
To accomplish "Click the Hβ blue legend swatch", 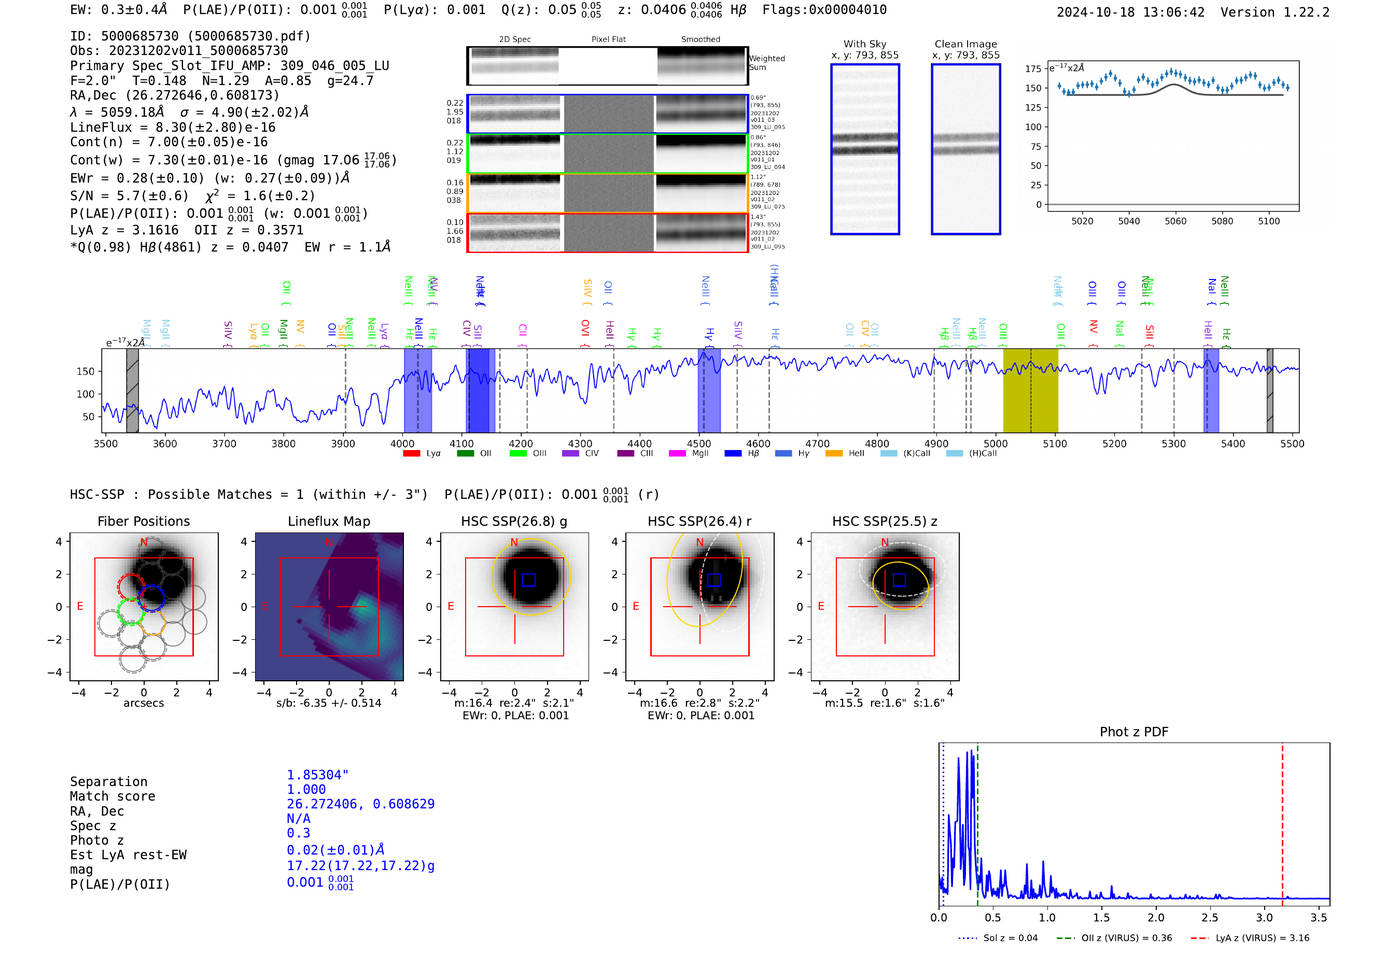I will (x=733, y=453).
